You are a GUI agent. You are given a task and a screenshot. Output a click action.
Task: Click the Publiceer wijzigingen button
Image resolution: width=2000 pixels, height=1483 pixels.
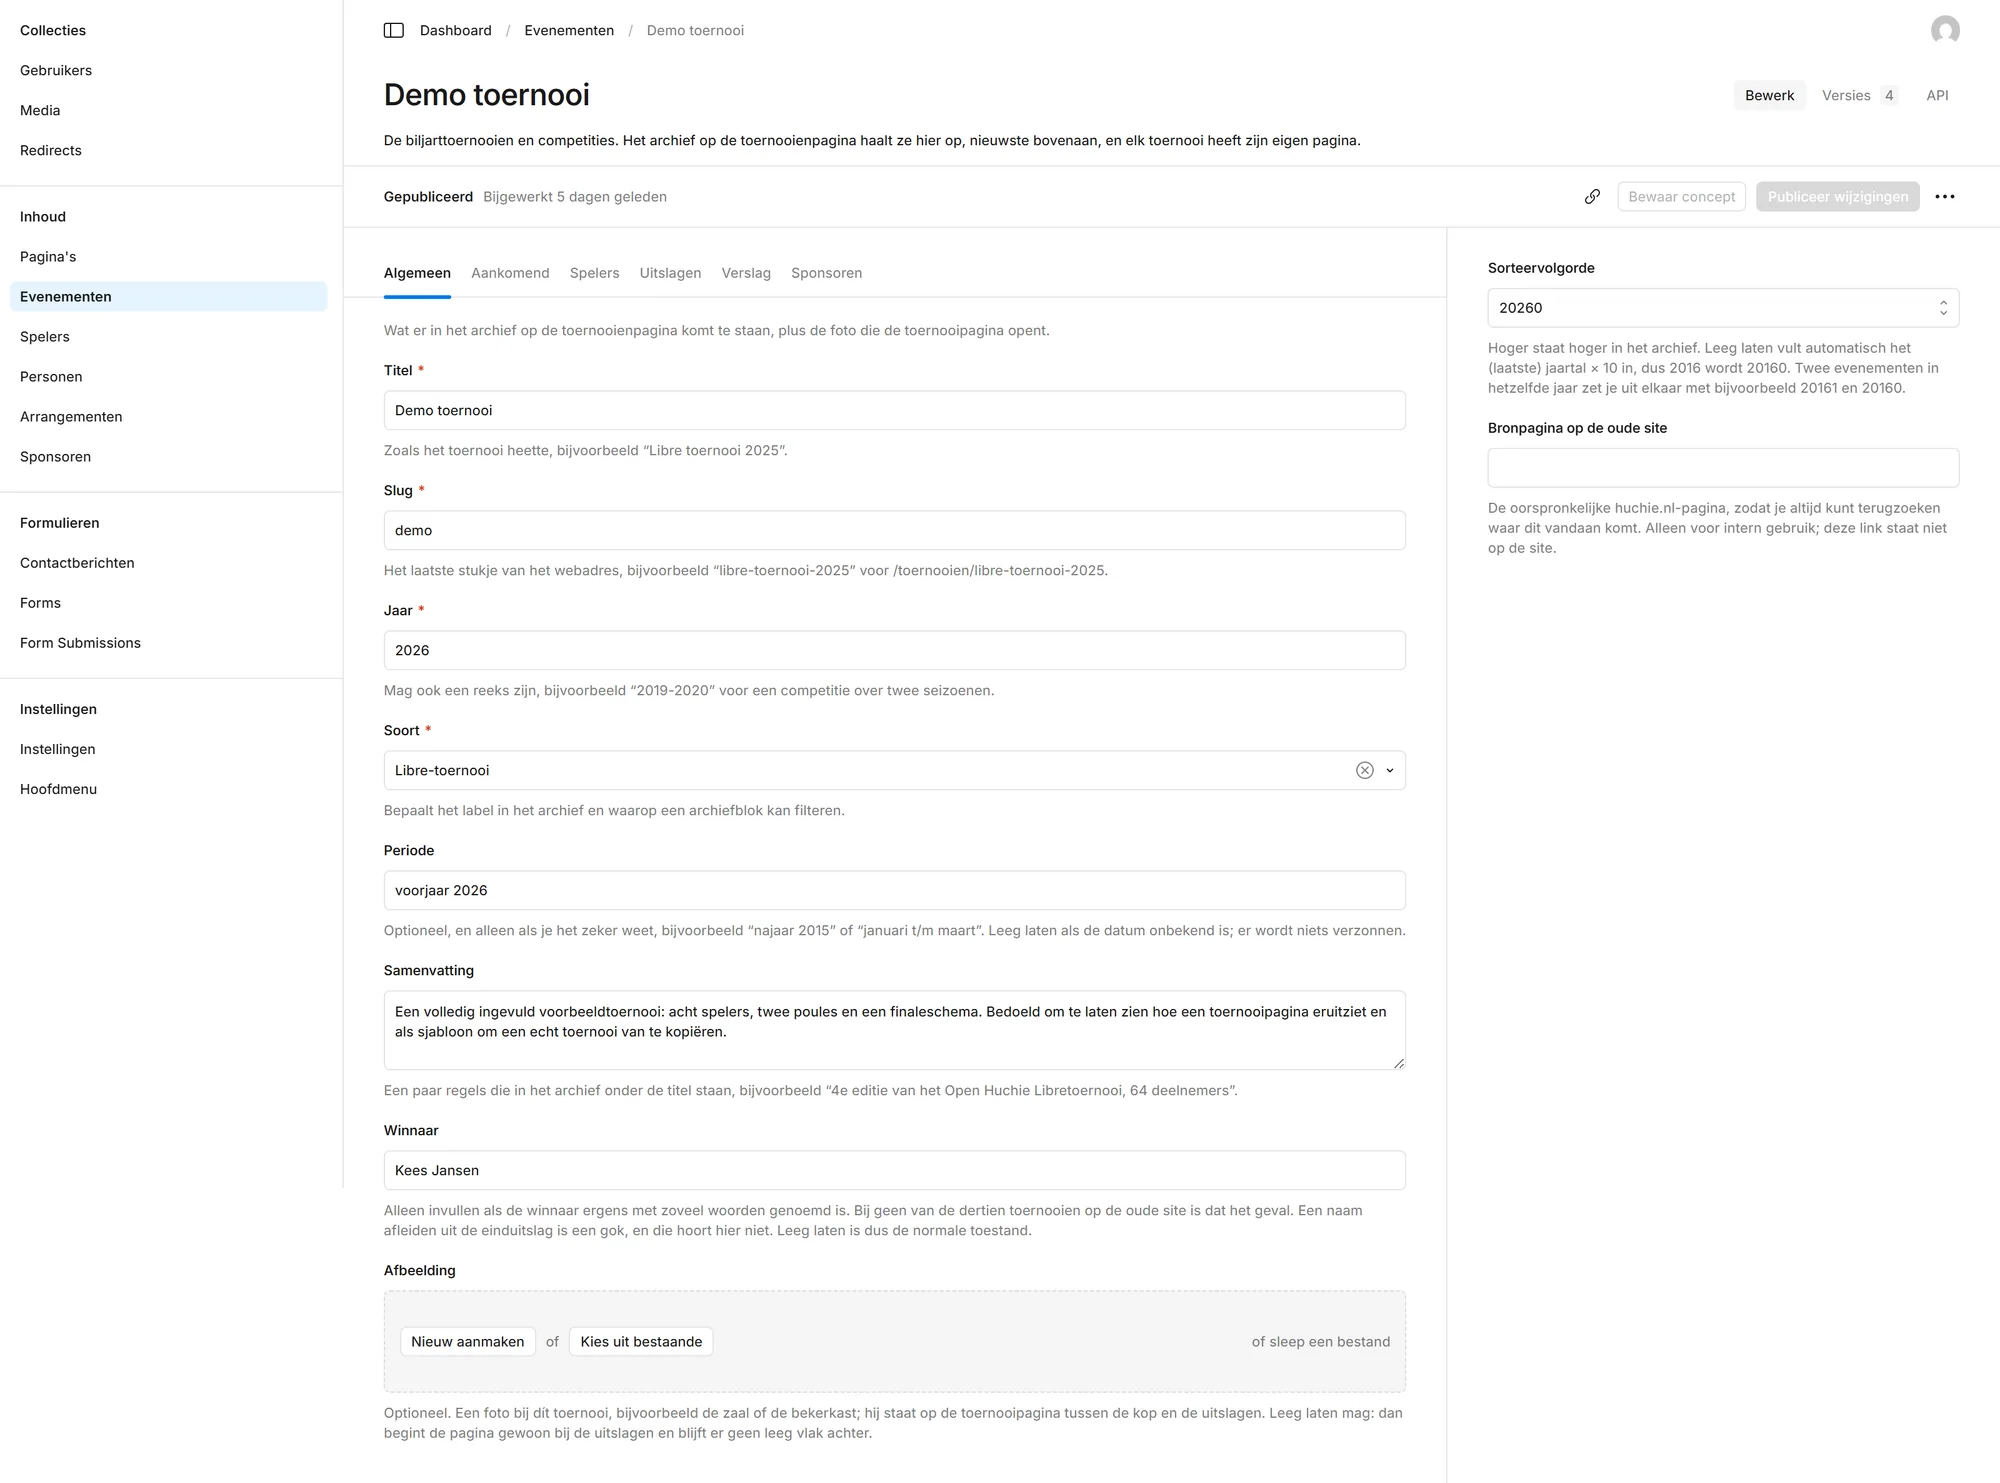pyautogui.click(x=1837, y=197)
